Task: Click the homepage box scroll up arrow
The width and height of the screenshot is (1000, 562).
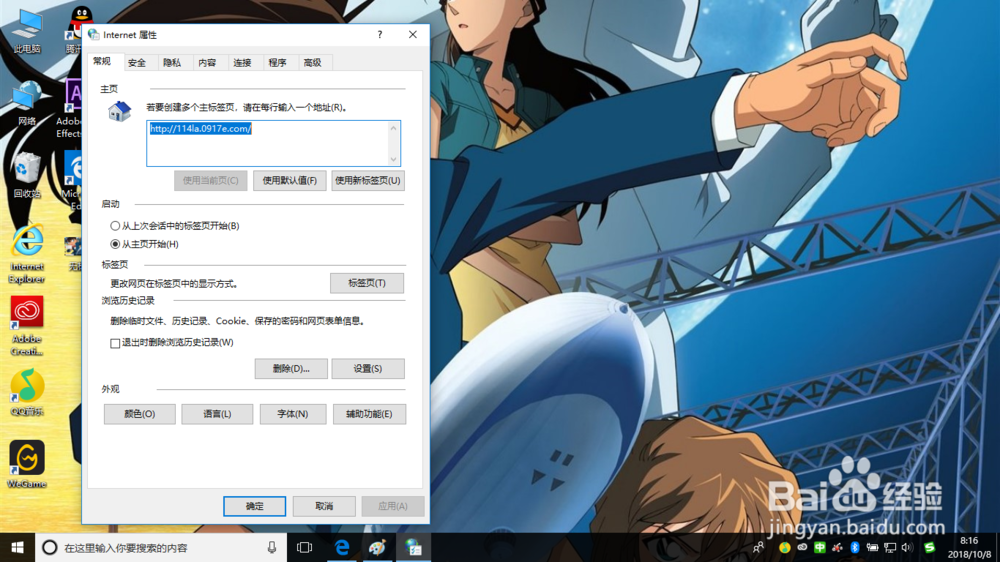Action: tap(393, 128)
